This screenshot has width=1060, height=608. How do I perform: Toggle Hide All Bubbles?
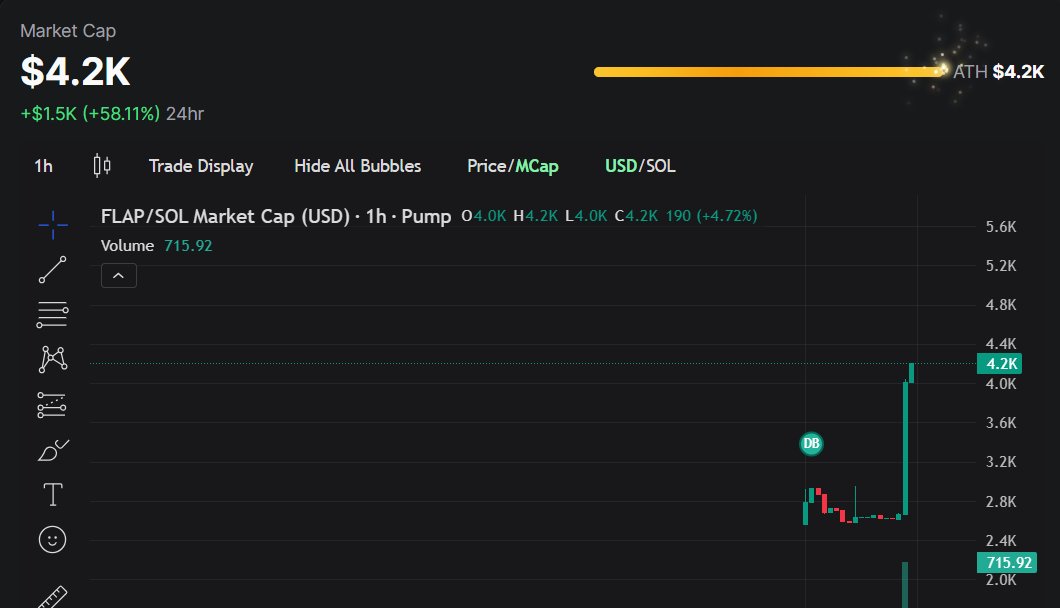point(357,166)
